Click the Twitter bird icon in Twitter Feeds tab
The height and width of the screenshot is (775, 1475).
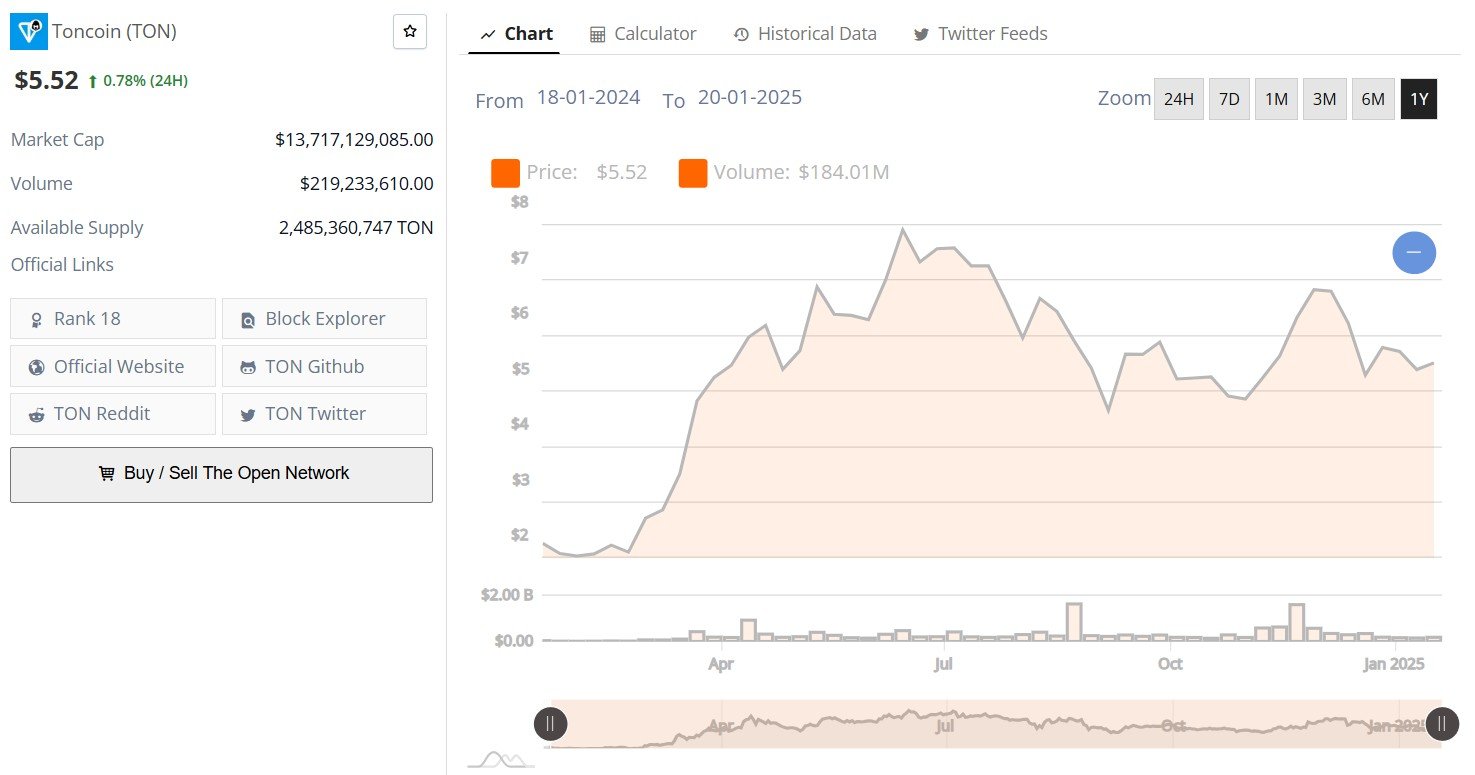pyautogui.click(x=921, y=35)
